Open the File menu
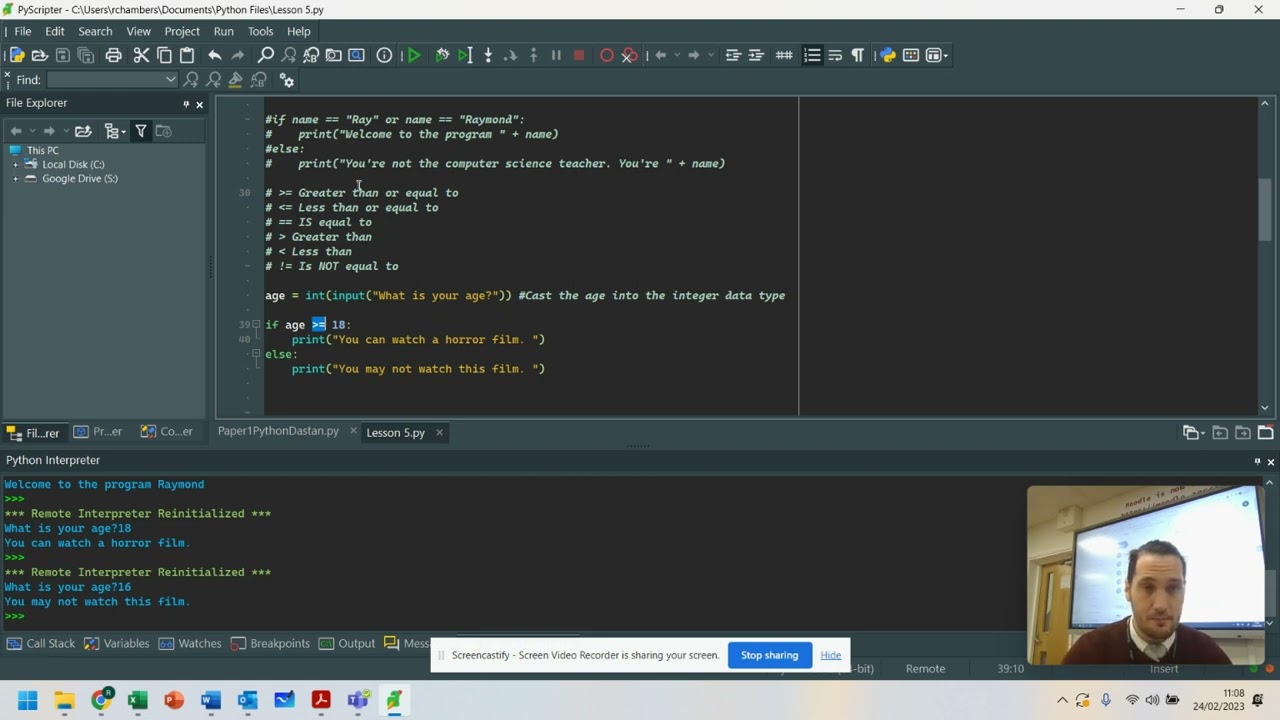This screenshot has height=720, width=1280. pyautogui.click(x=22, y=31)
